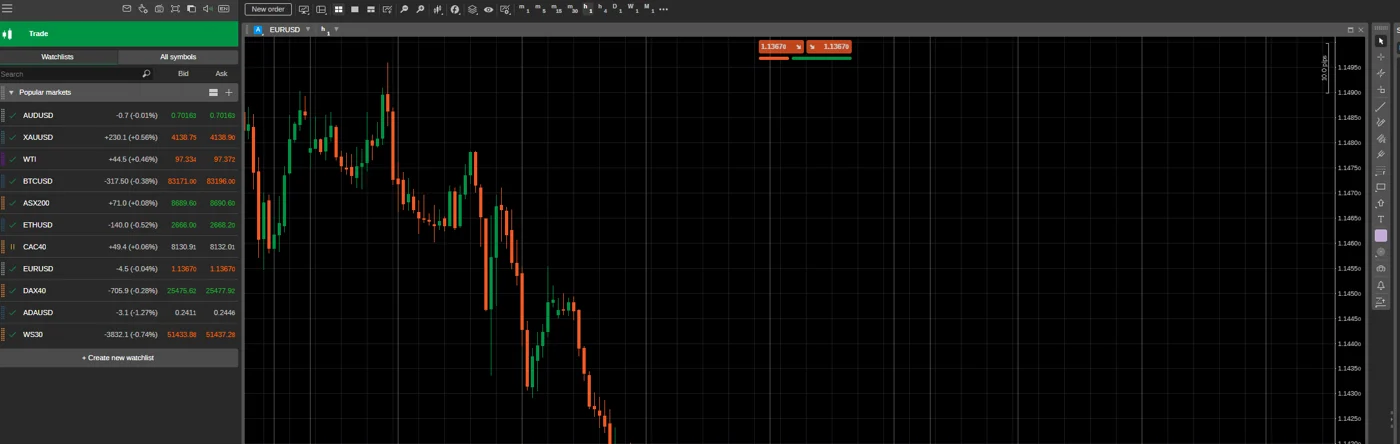Select the EURUSD watchlist row
Screen dimensions: 1400x444
tap(119, 269)
